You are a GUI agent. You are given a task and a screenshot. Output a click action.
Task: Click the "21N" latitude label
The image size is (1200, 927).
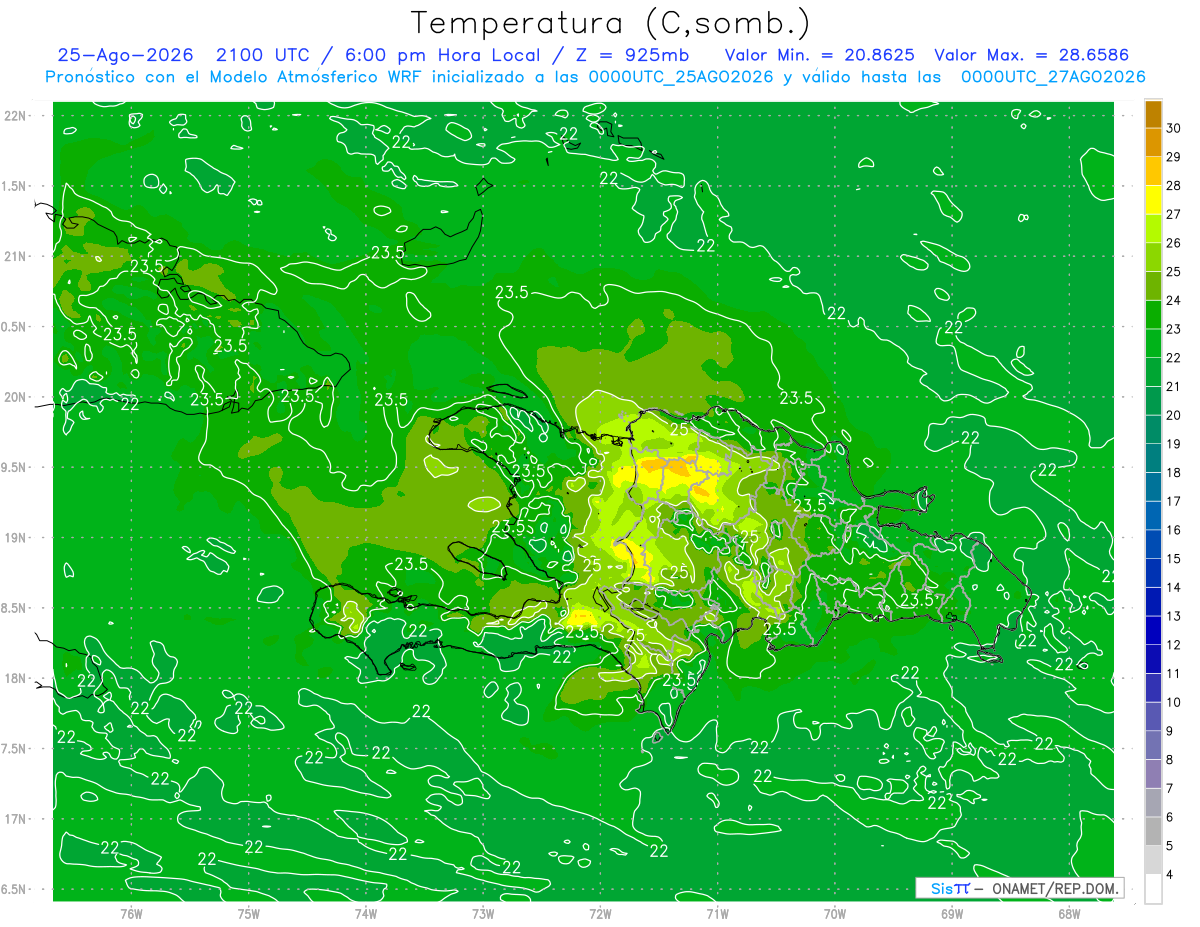17,256
